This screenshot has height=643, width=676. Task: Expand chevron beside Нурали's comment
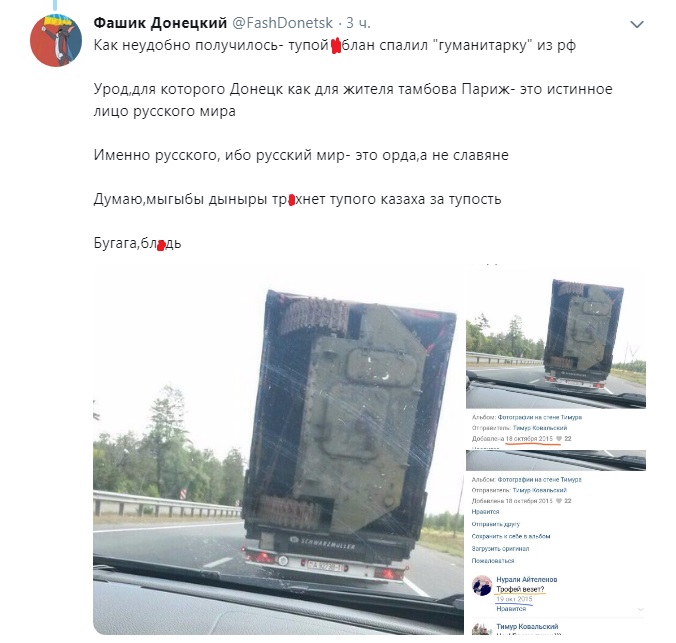[x=640, y=609]
